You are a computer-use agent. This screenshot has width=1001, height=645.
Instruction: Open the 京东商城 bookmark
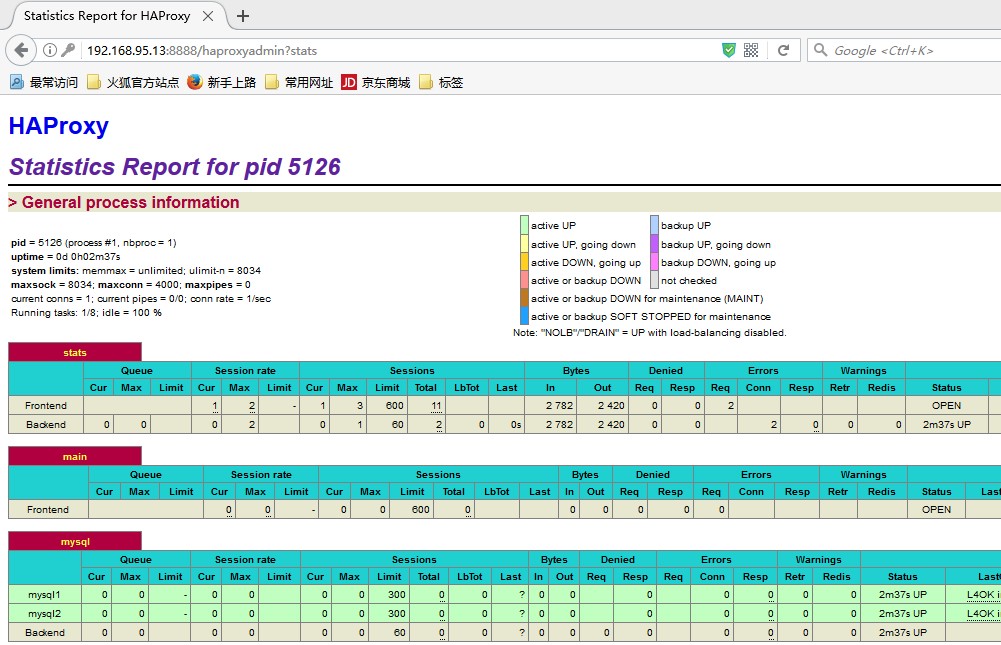(x=376, y=82)
